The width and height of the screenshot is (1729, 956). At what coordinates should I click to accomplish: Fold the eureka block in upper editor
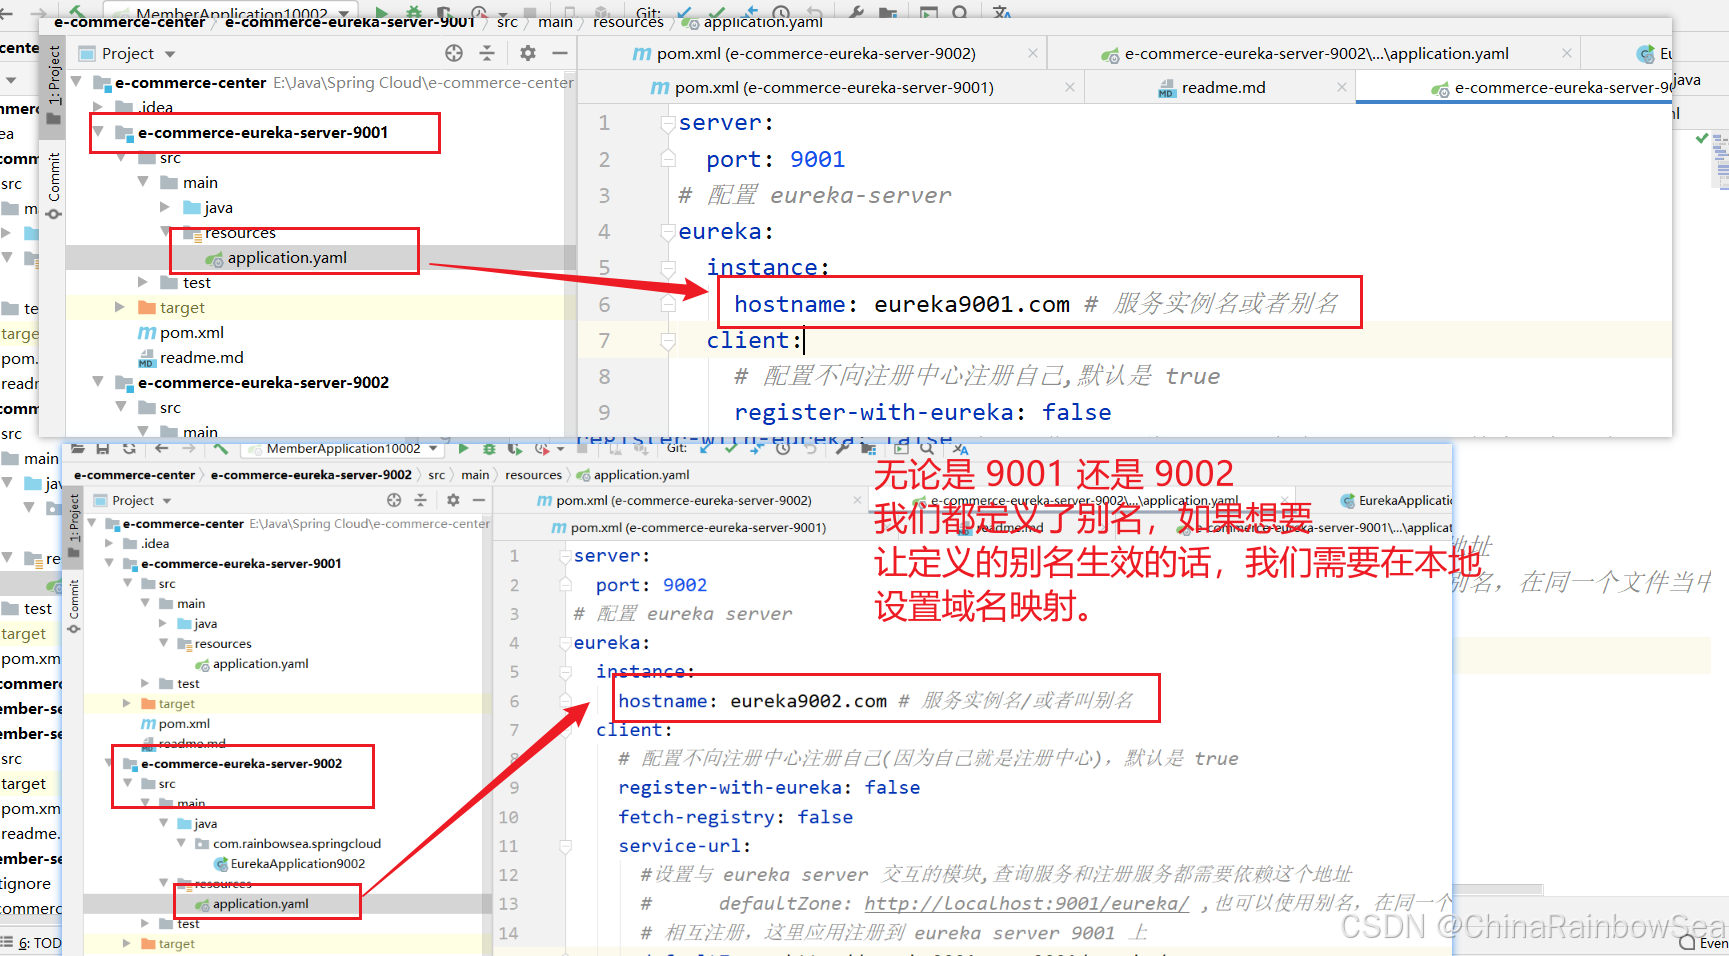point(667,232)
